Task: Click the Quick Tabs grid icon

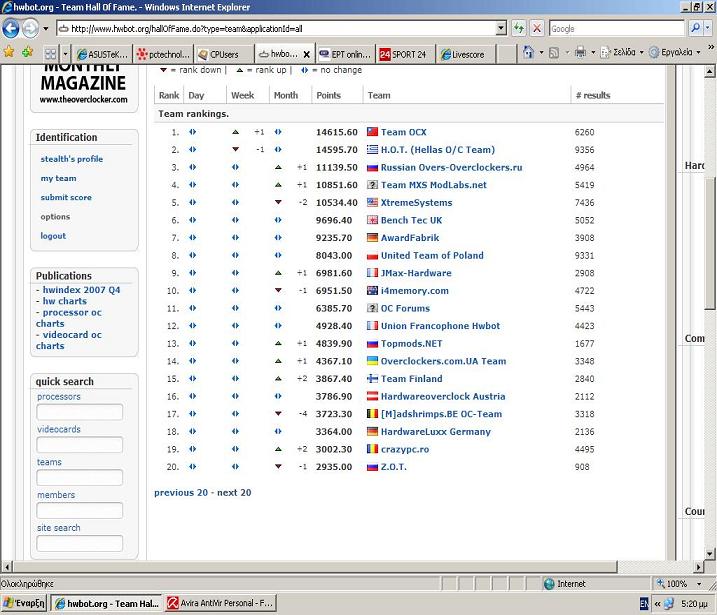Action: [x=50, y=54]
